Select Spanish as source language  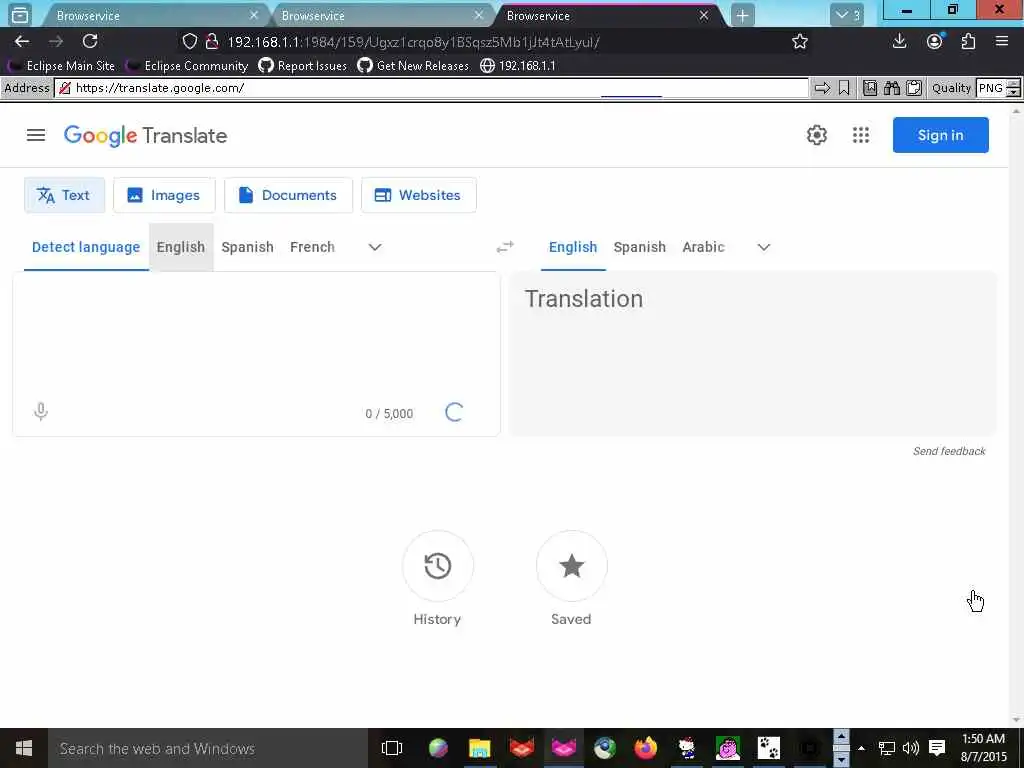248,247
